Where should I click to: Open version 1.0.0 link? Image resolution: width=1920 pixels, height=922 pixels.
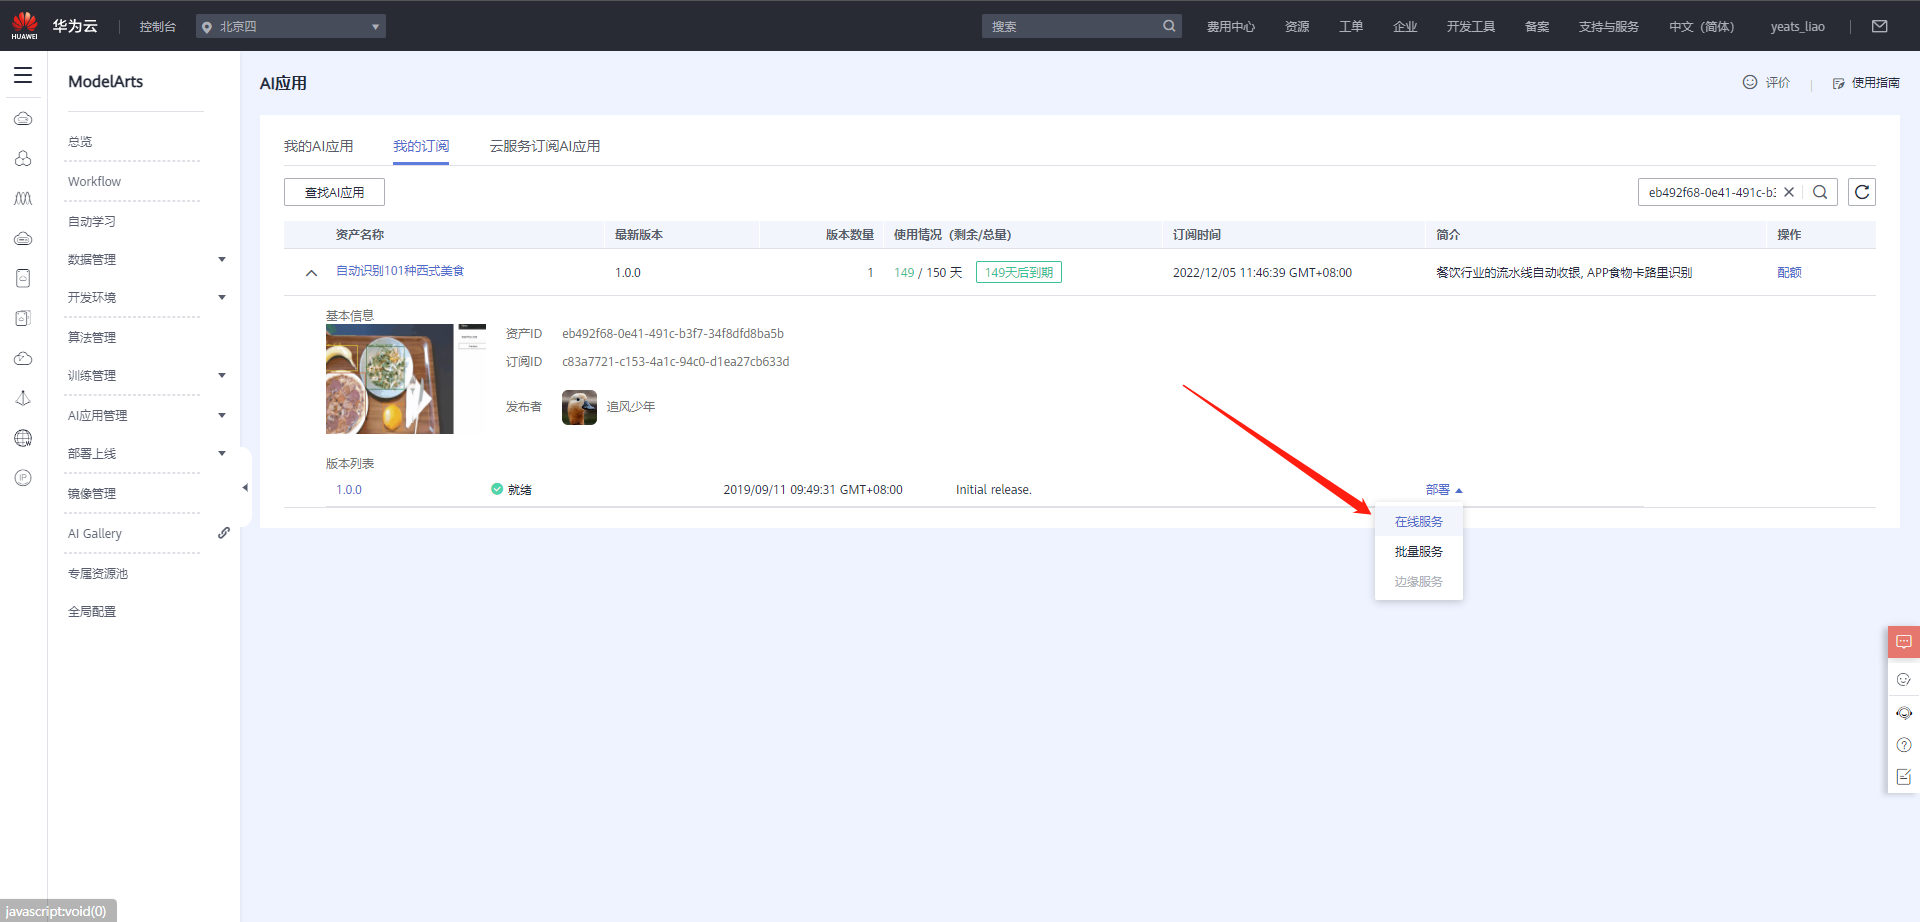349,489
